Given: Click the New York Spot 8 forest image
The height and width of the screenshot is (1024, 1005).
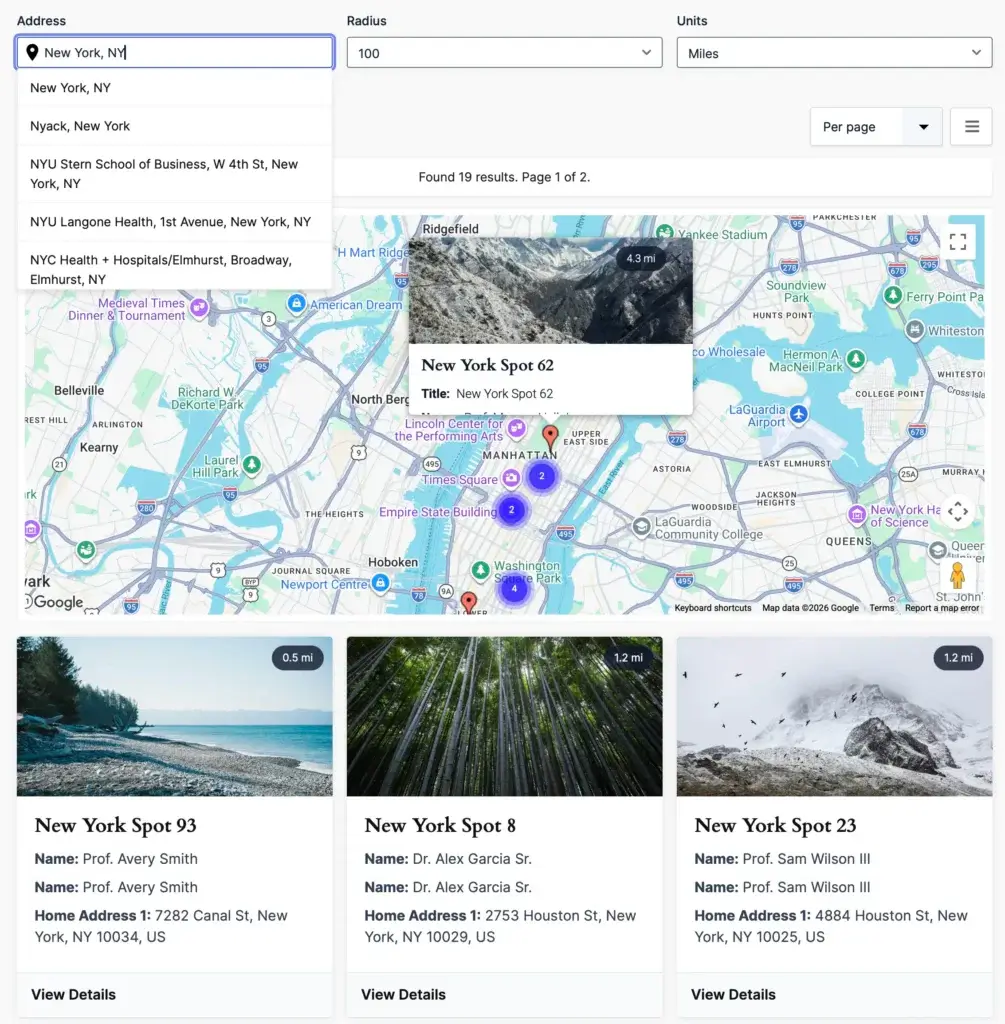Looking at the screenshot, I should point(504,716).
